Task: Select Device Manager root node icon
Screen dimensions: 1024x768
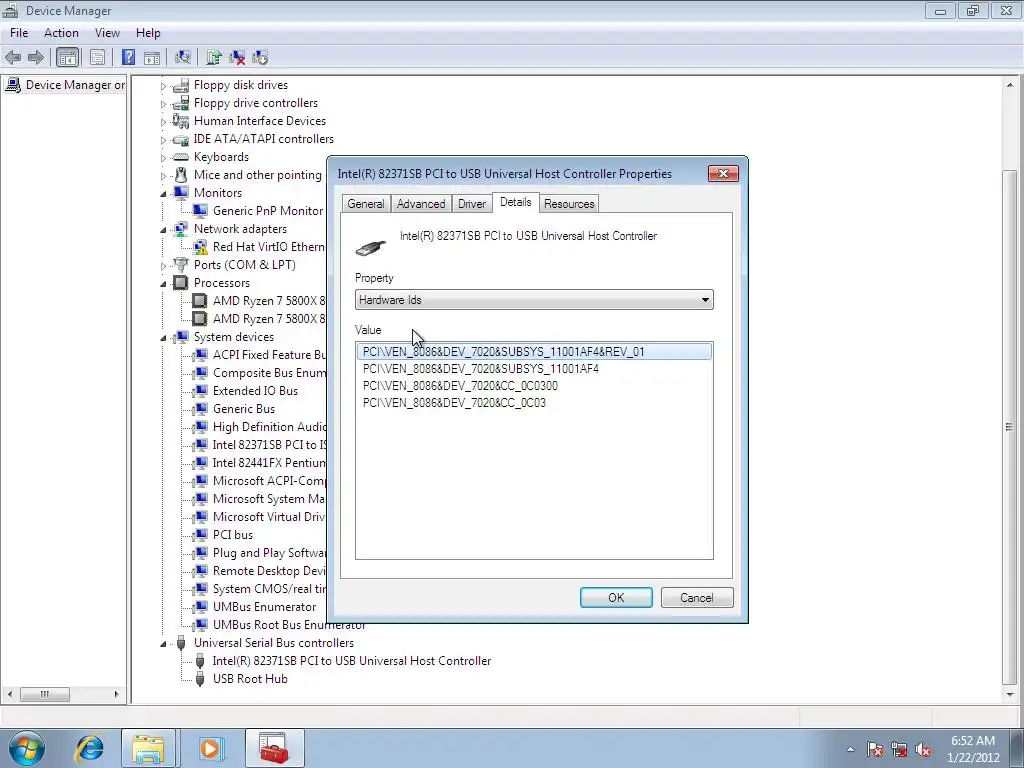Action: 13,85
